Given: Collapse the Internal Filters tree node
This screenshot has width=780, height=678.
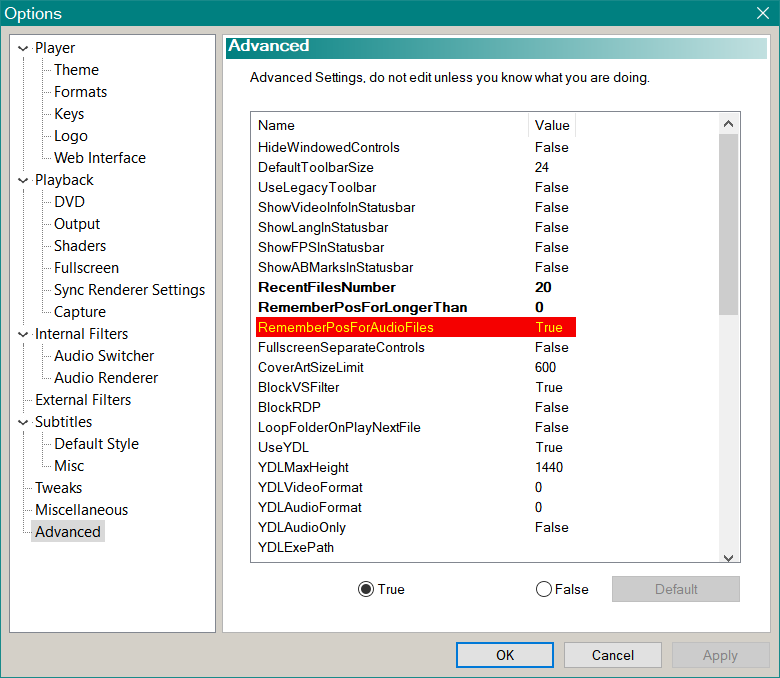Looking at the screenshot, I should [x=24, y=334].
